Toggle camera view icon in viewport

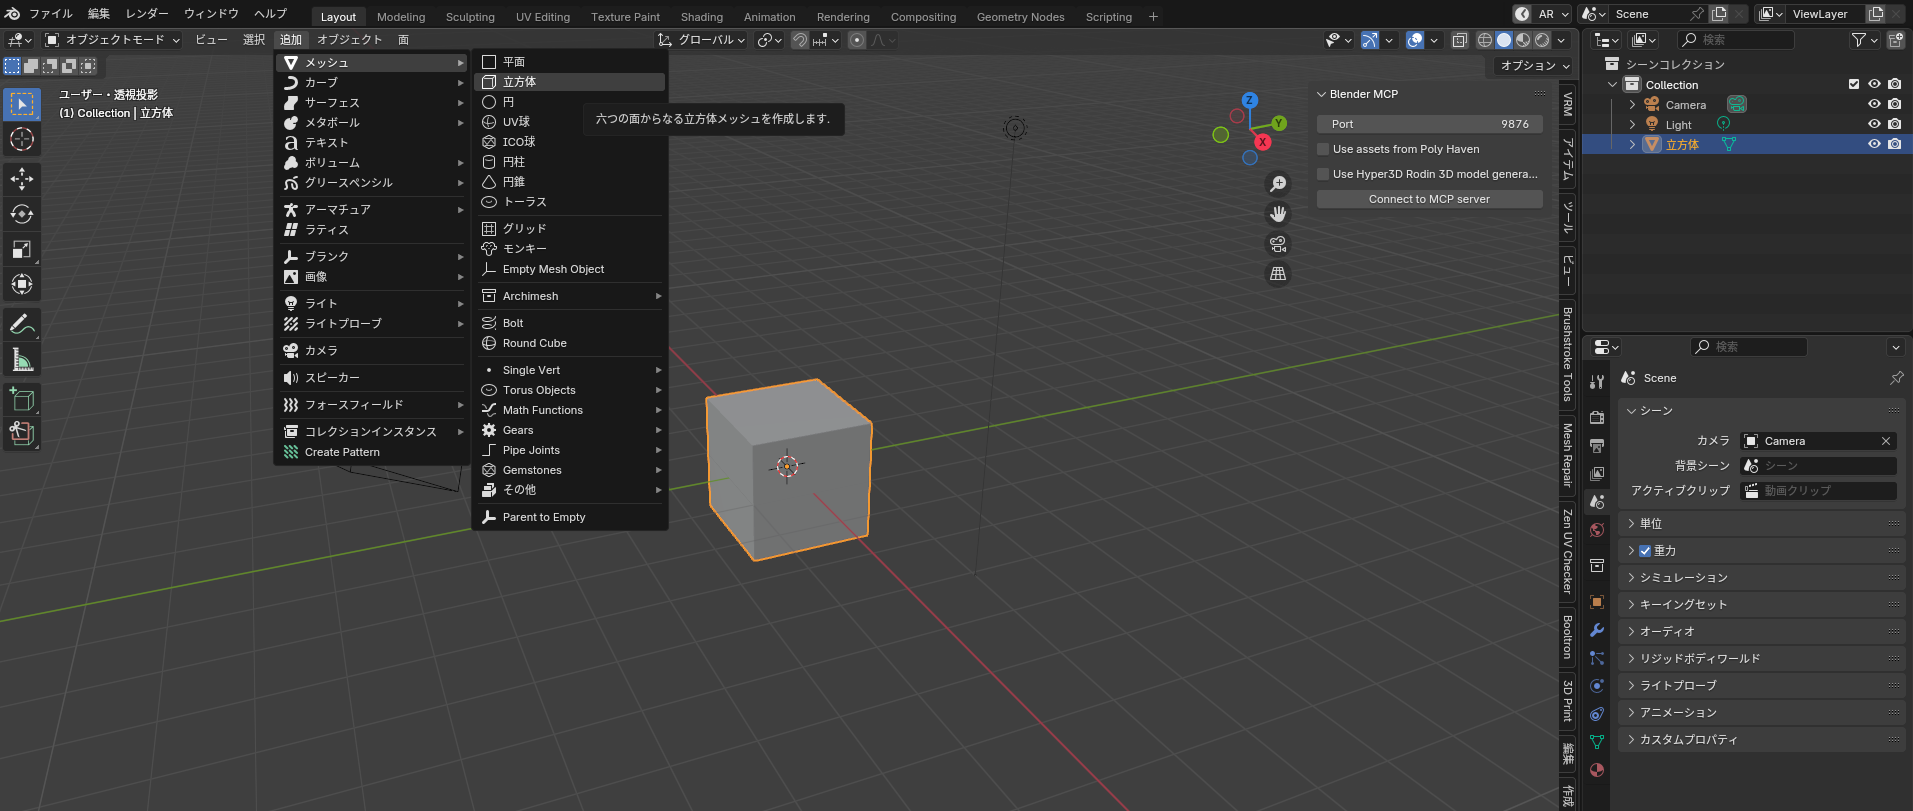(x=1278, y=244)
